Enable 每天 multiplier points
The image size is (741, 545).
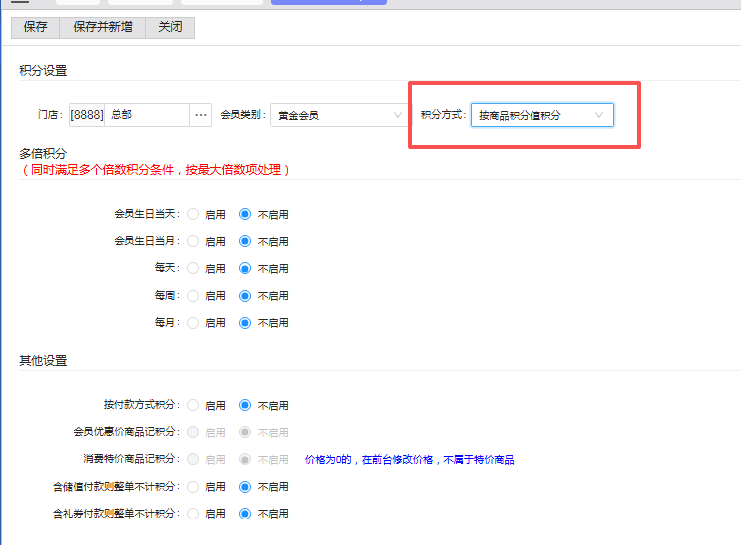coord(193,268)
